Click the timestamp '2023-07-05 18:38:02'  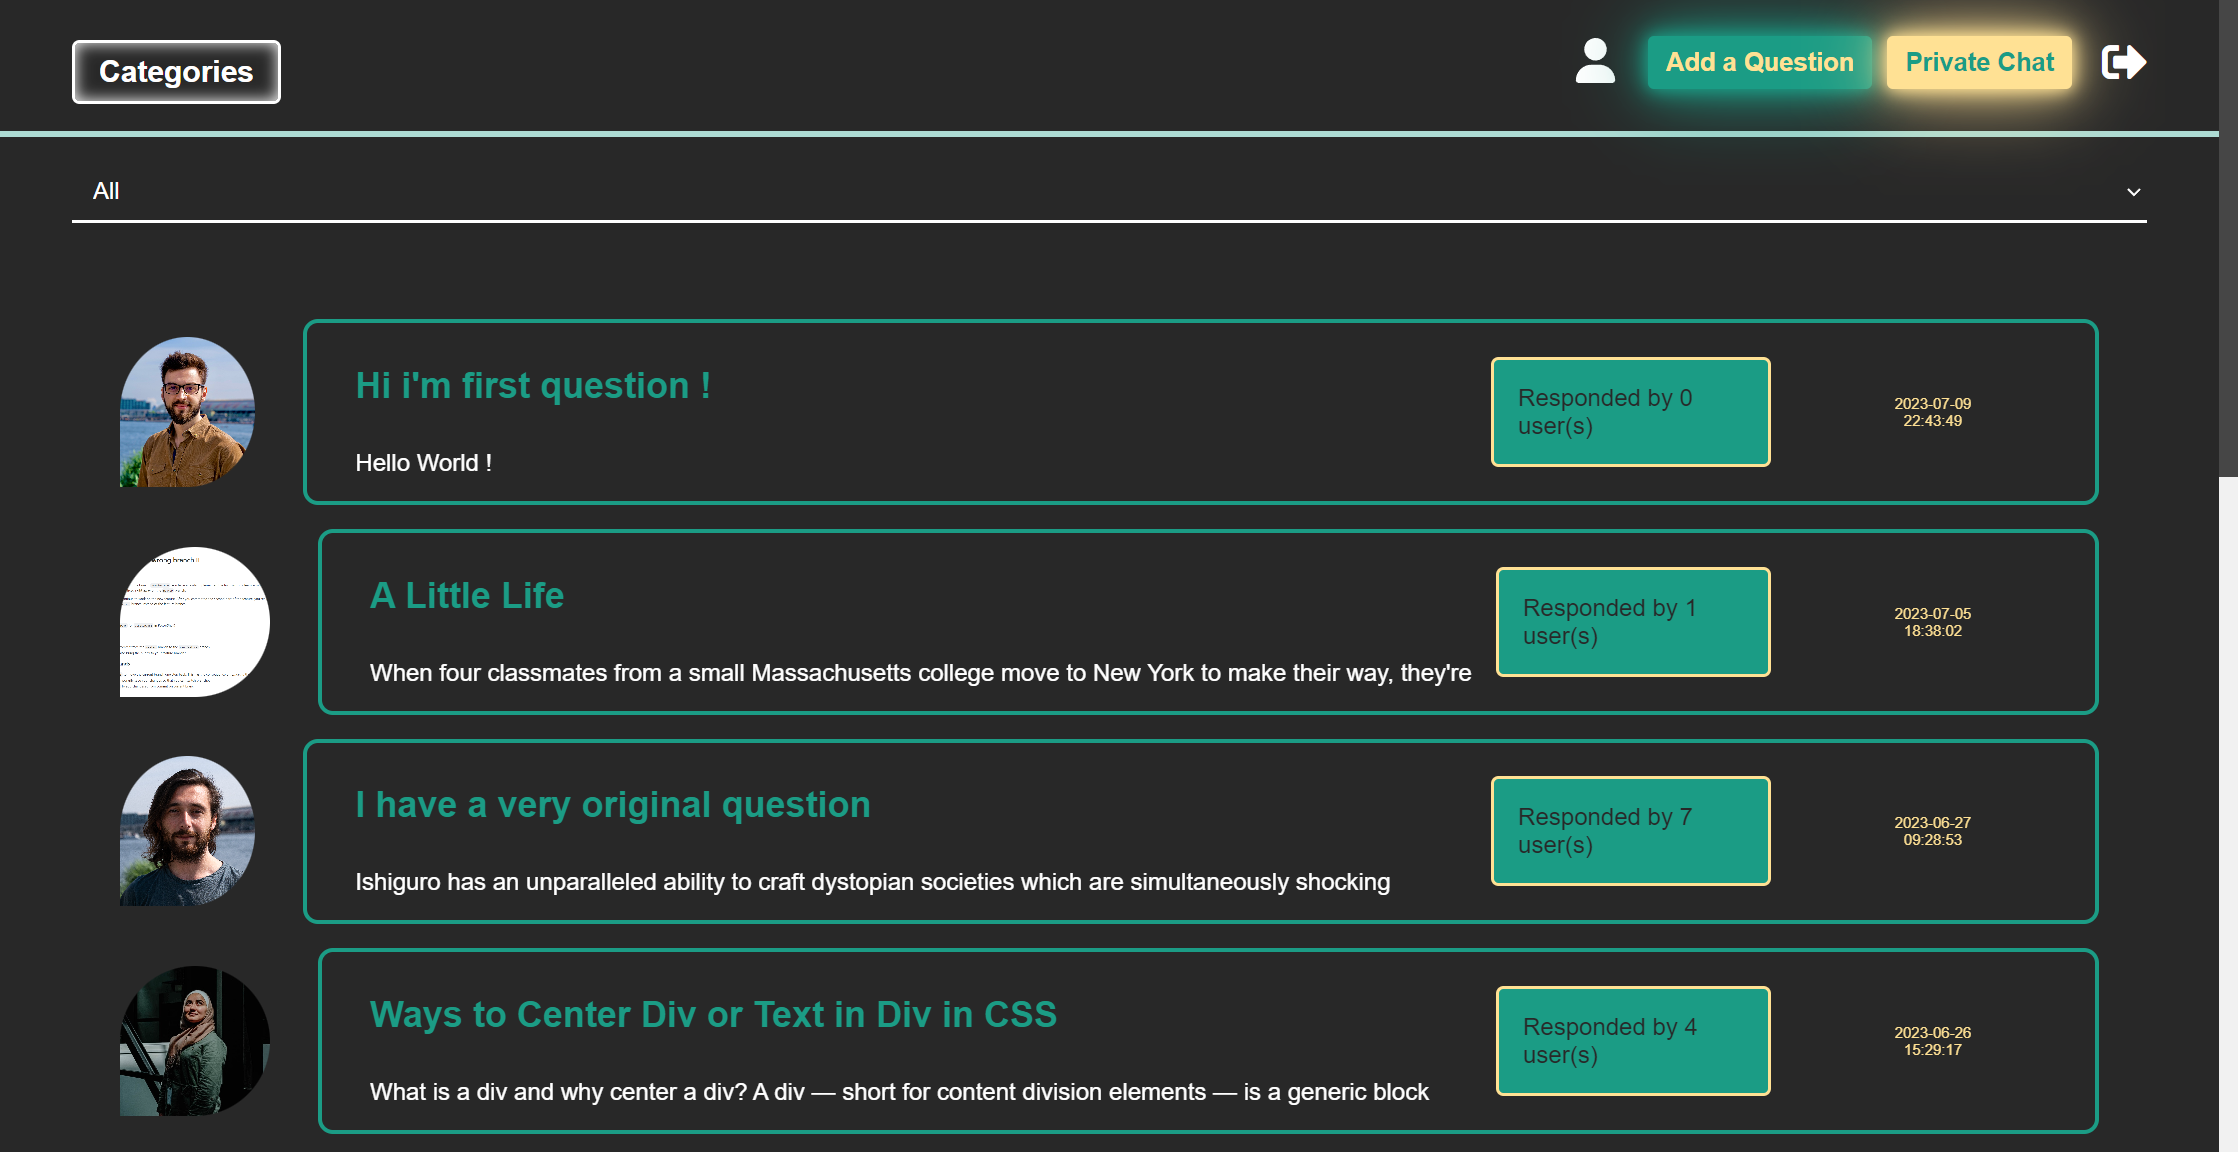click(x=1931, y=622)
